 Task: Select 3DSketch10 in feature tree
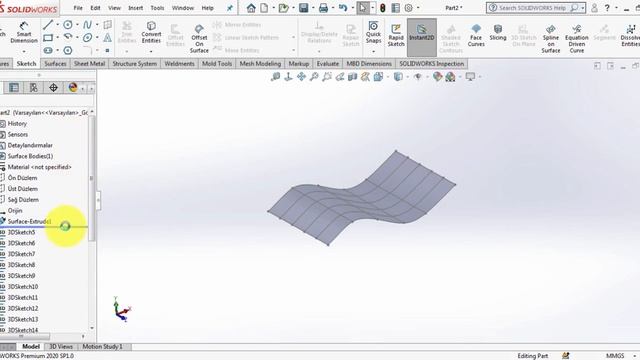(x=23, y=287)
